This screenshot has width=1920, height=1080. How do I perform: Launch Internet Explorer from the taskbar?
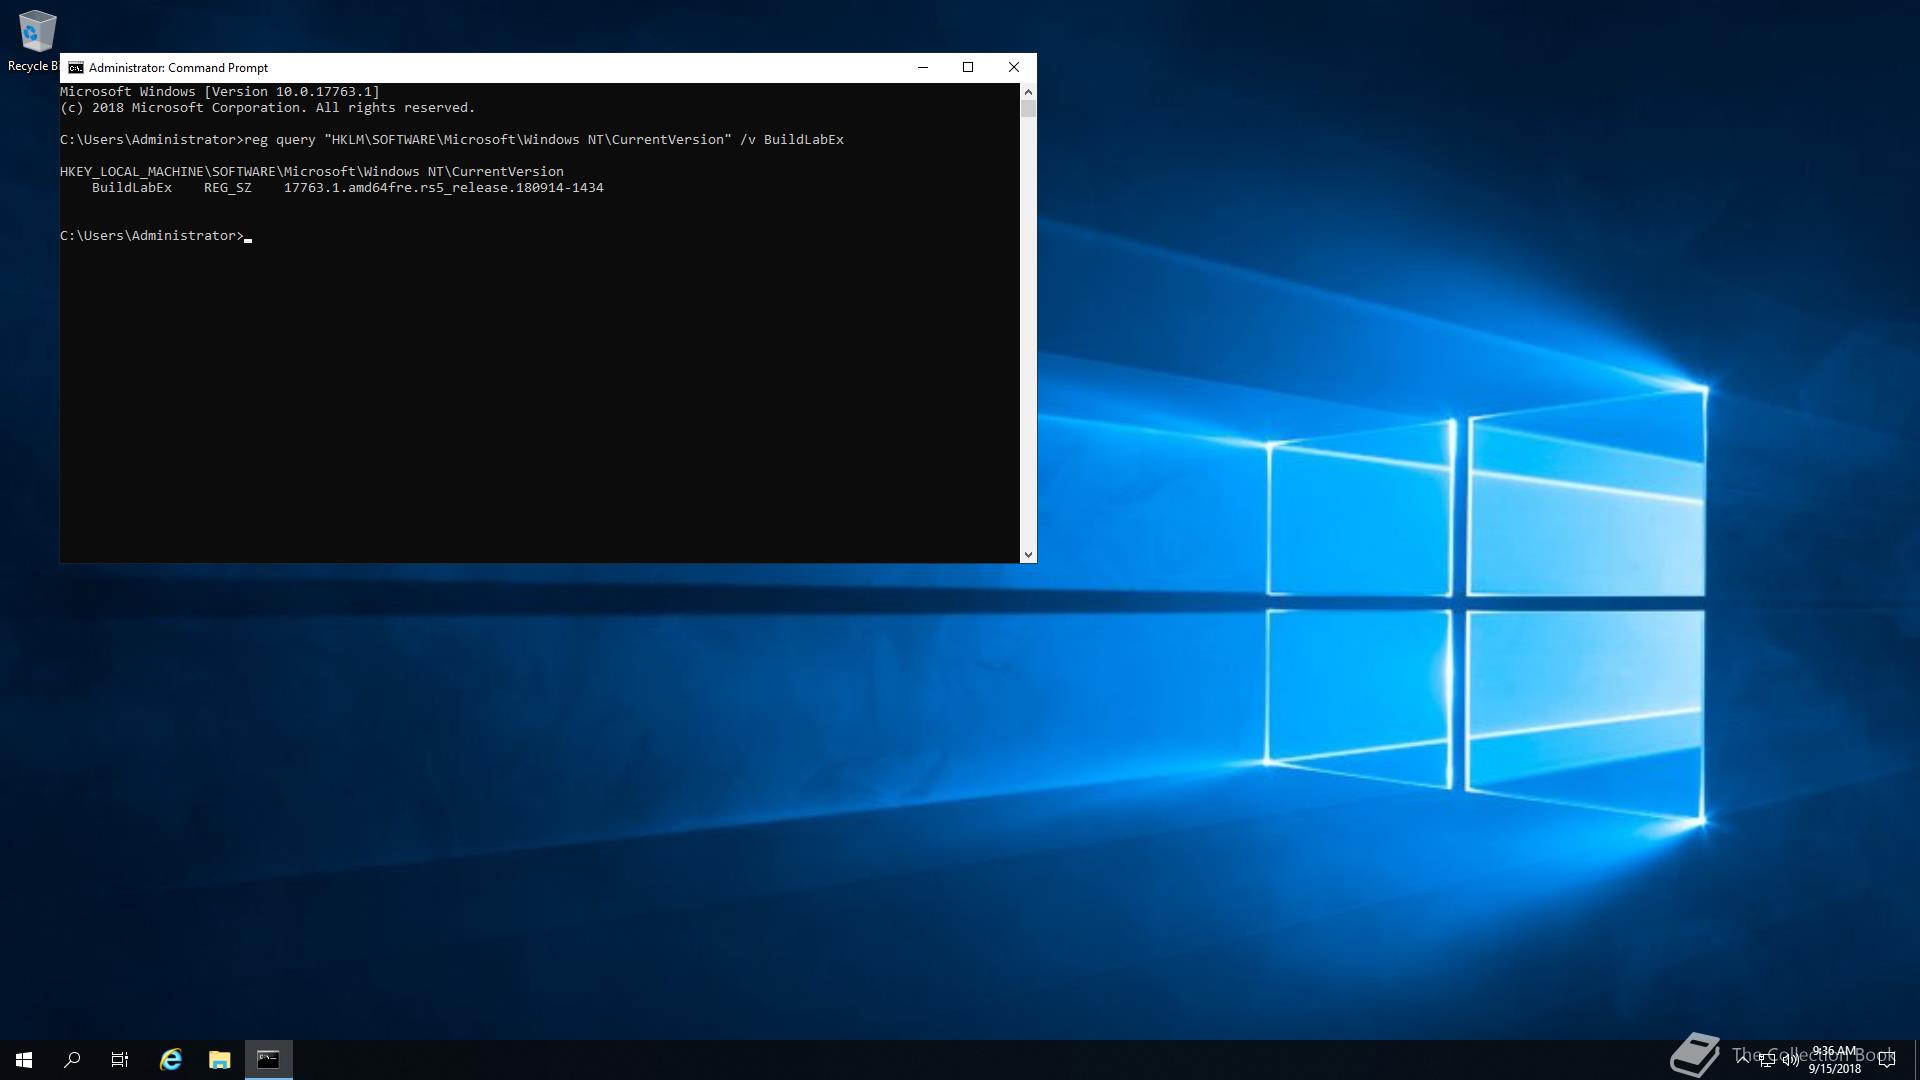pyautogui.click(x=171, y=1060)
